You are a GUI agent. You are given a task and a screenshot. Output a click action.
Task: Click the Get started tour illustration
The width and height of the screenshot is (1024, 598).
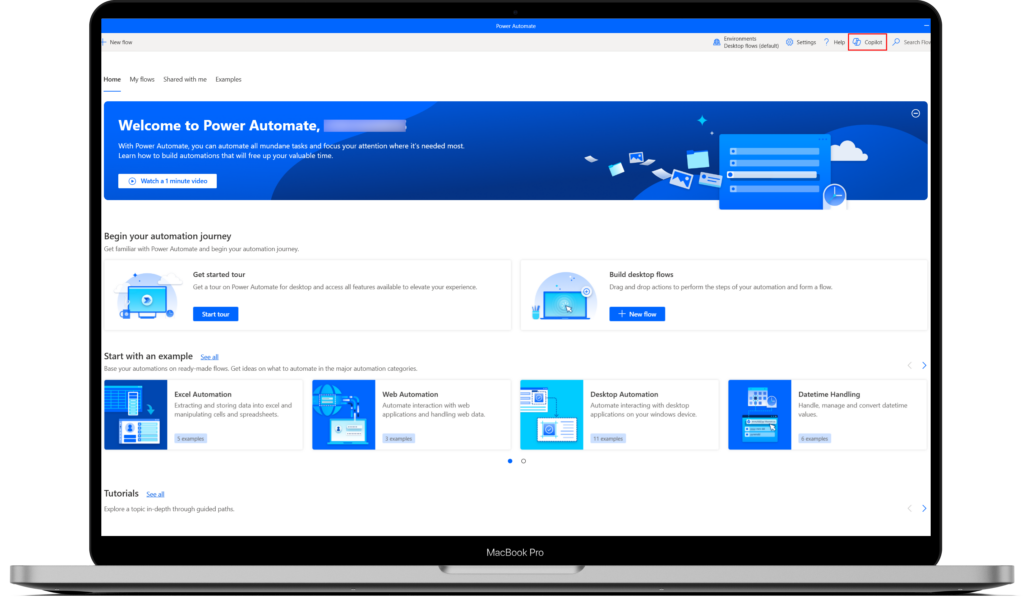[x=148, y=296]
